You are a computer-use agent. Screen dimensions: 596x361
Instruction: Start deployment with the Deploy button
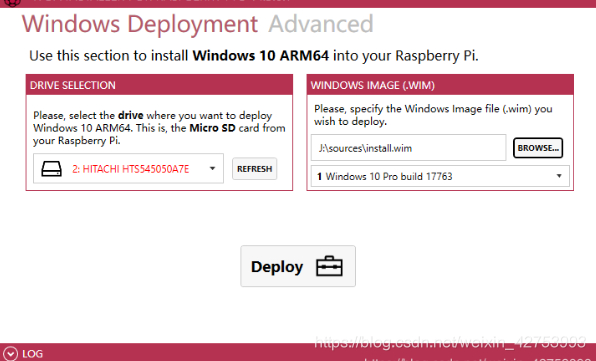tap(298, 266)
